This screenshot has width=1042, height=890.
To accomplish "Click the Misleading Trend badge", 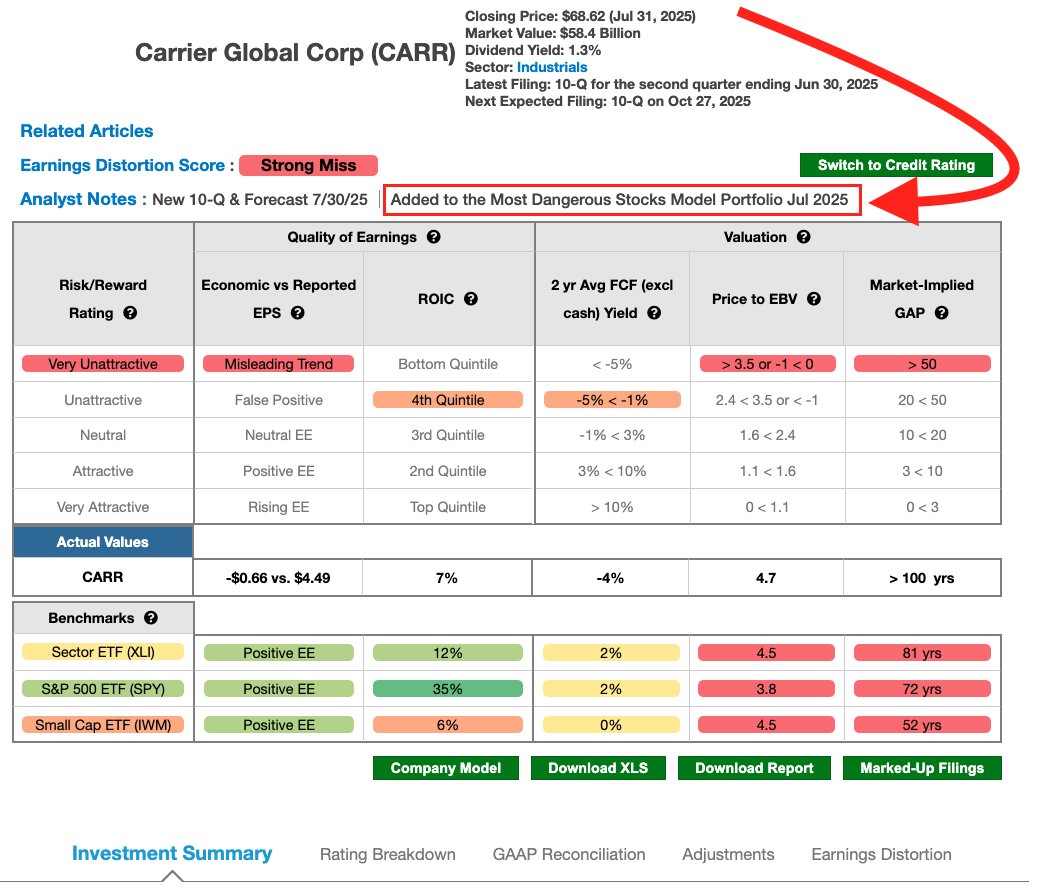I will tap(278, 364).
